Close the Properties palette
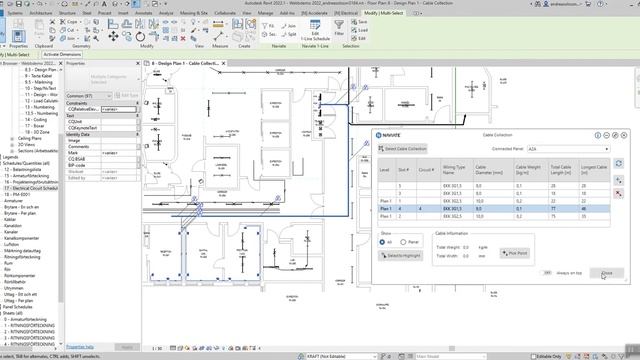This screenshot has height=360, width=640. pyautogui.click(x=138, y=64)
